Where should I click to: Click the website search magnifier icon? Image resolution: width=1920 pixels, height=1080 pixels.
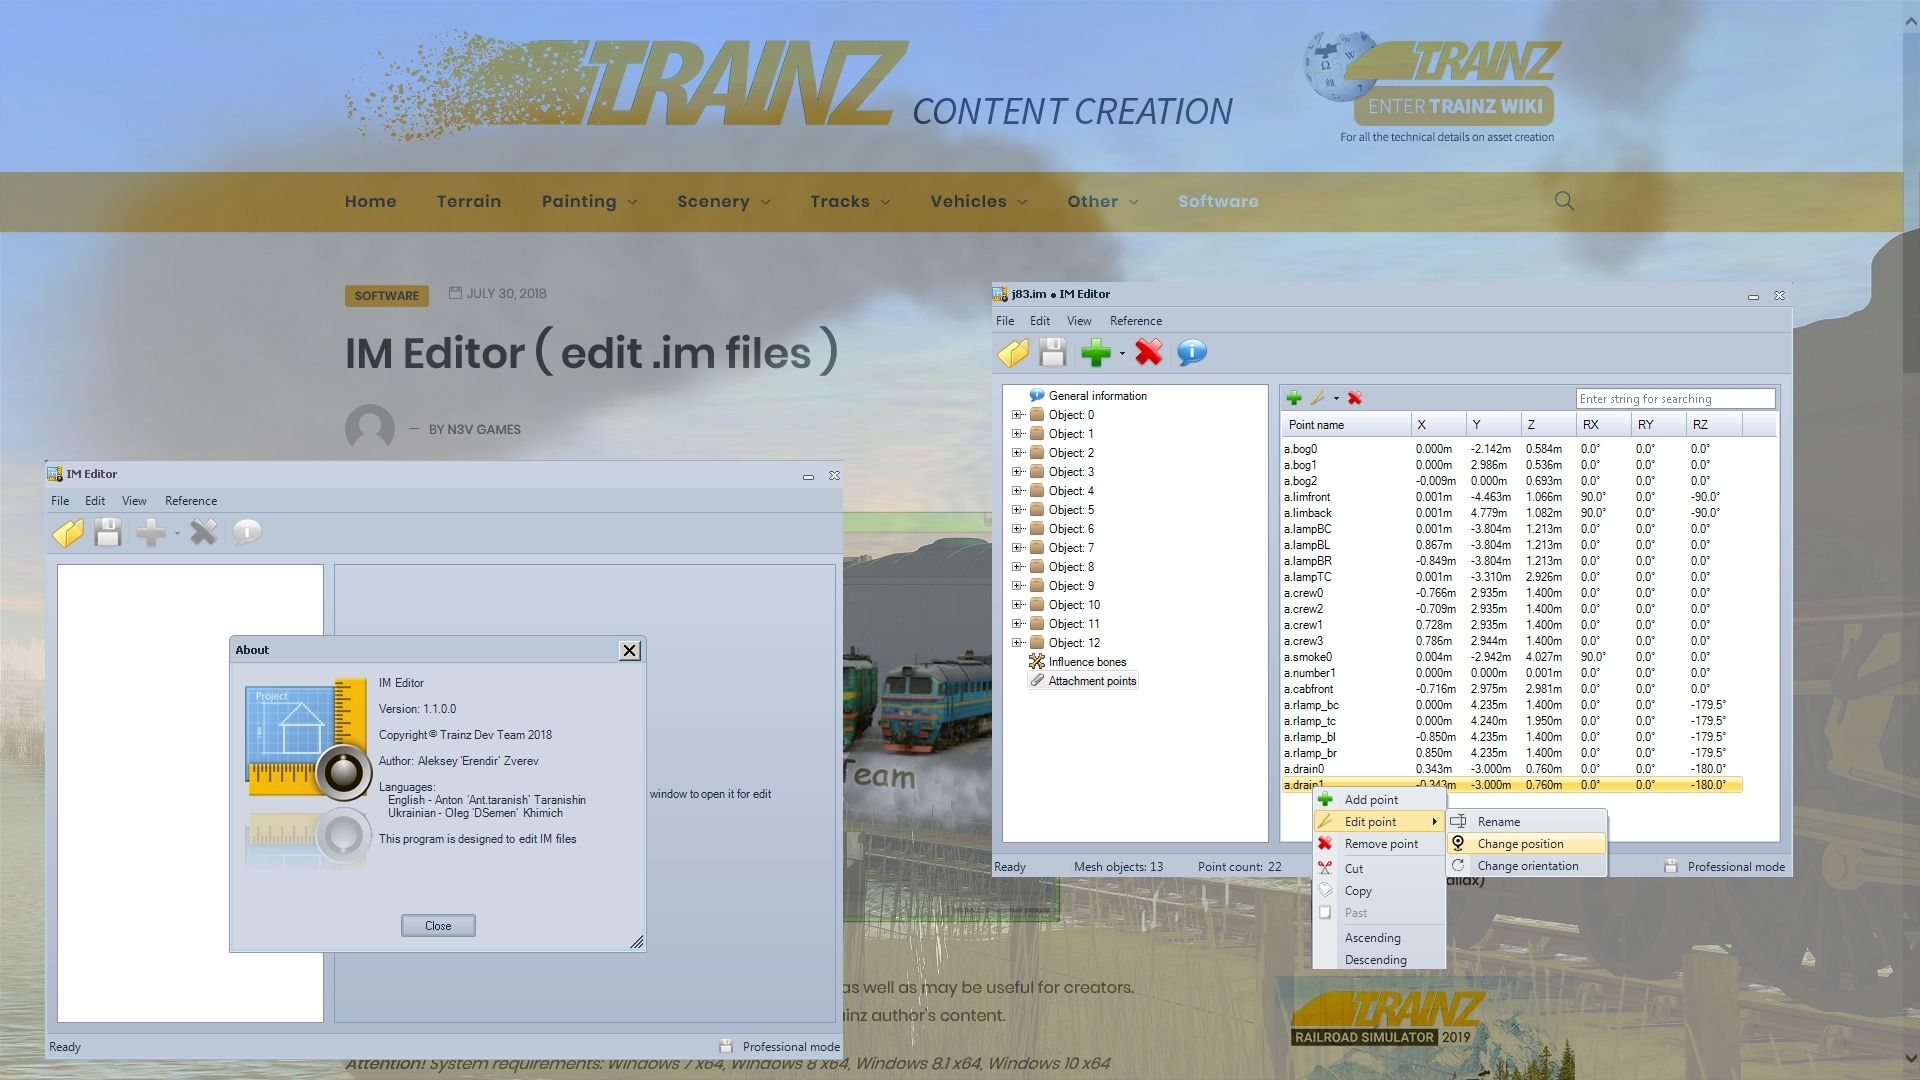click(x=1565, y=201)
